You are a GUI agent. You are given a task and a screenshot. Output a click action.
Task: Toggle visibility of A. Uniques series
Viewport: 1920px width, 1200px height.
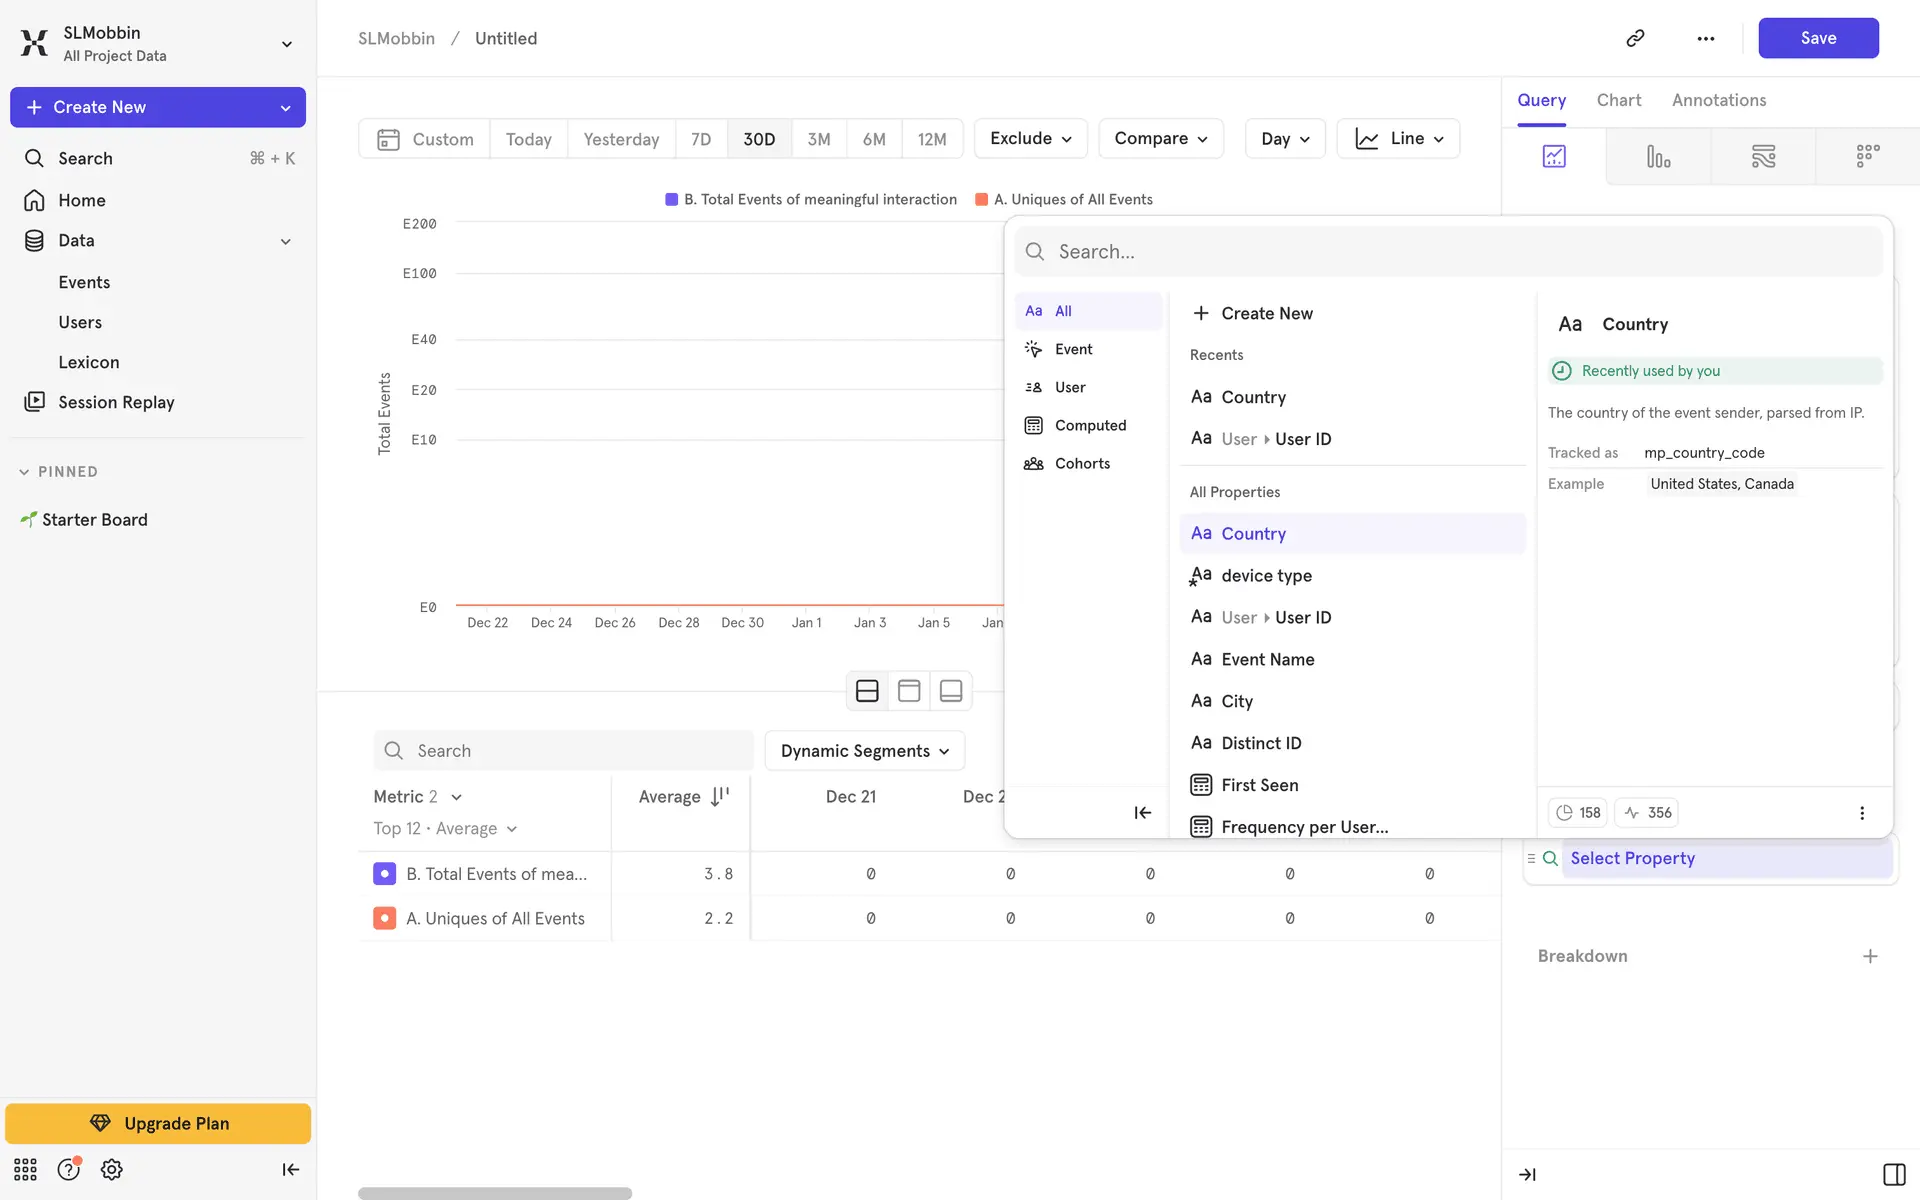[384, 918]
